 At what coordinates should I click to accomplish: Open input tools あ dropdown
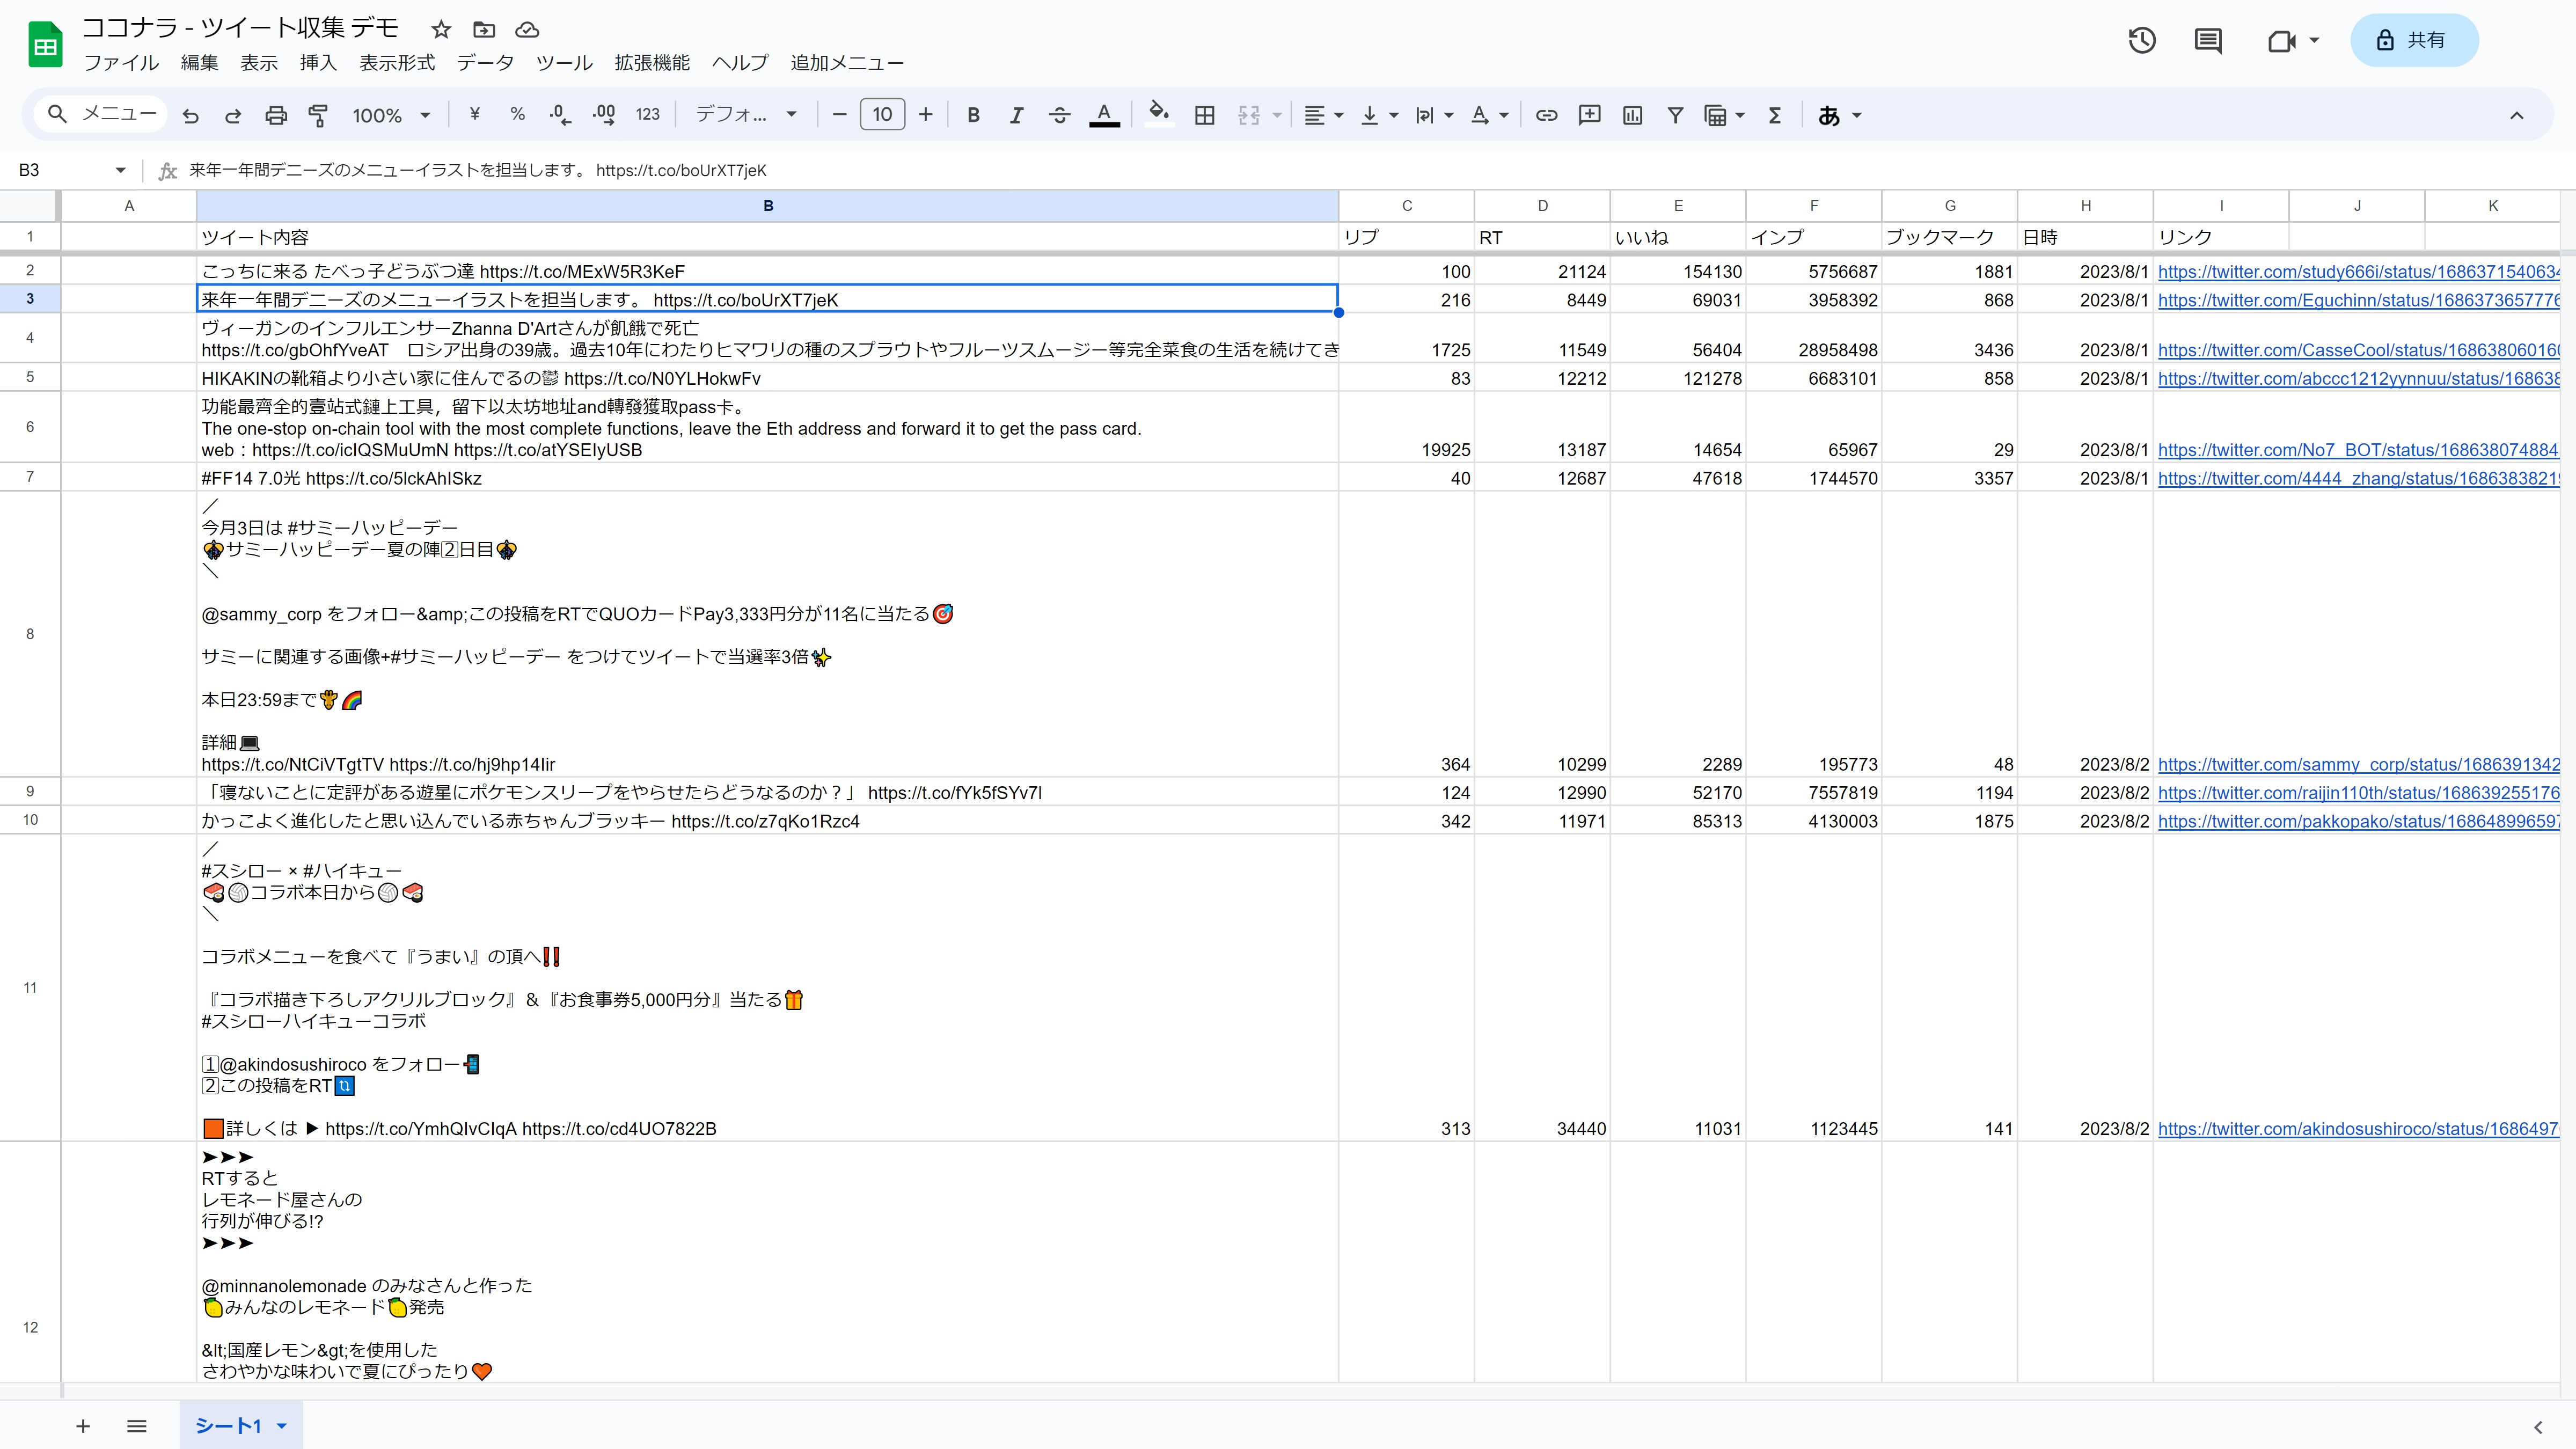(1839, 115)
